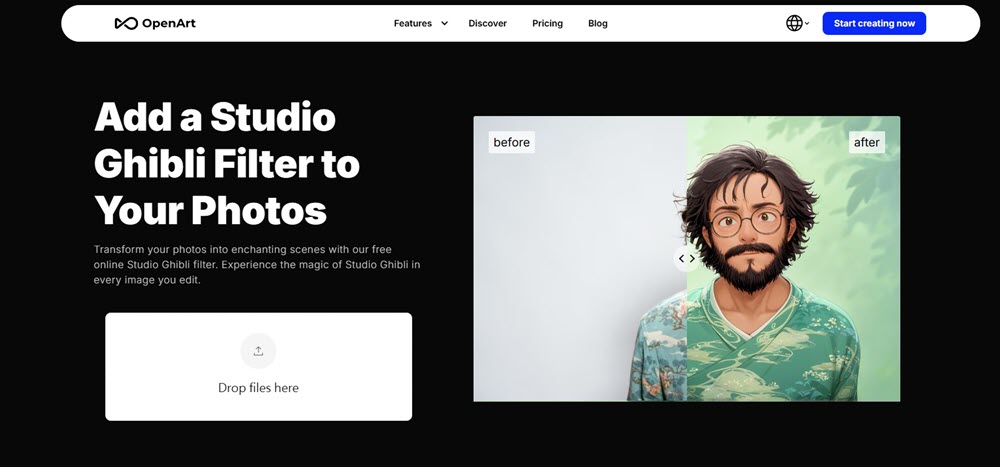Click the Start creating now button
This screenshot has height=467, width=1000.
coord(874,24)
